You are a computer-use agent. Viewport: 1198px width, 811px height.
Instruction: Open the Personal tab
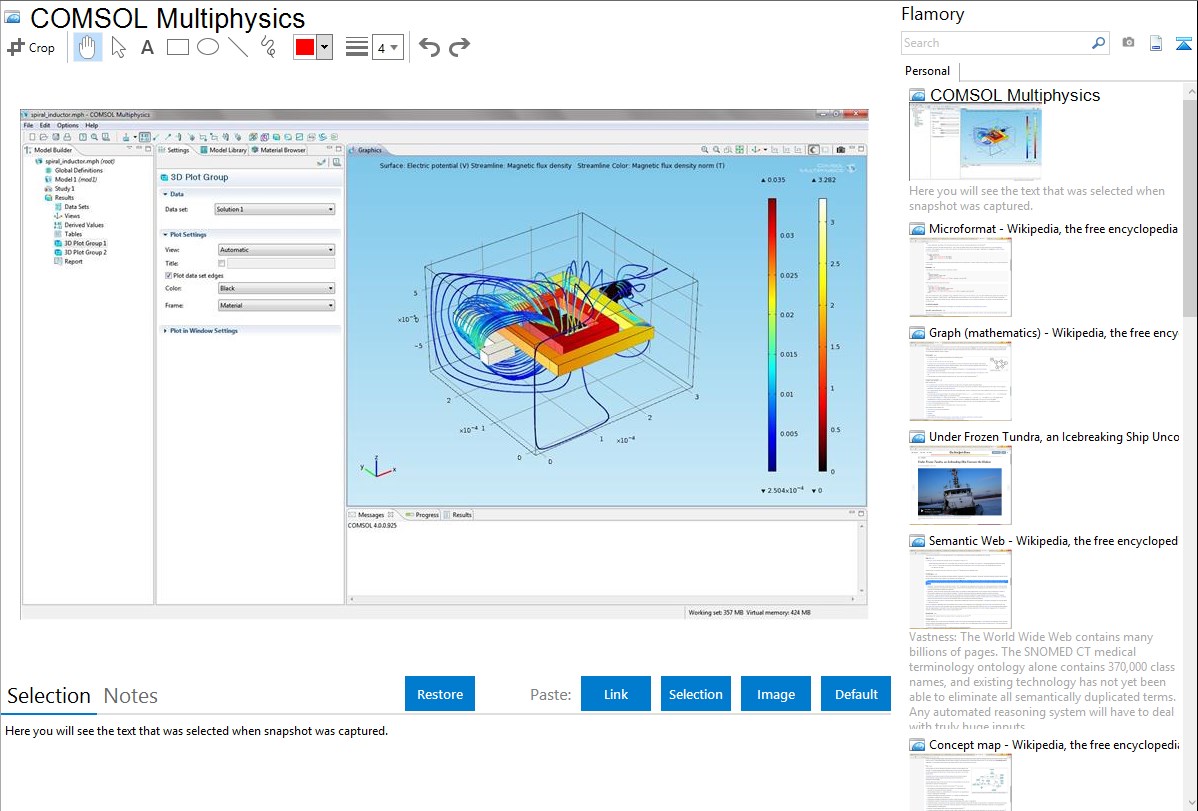(927, 71)
